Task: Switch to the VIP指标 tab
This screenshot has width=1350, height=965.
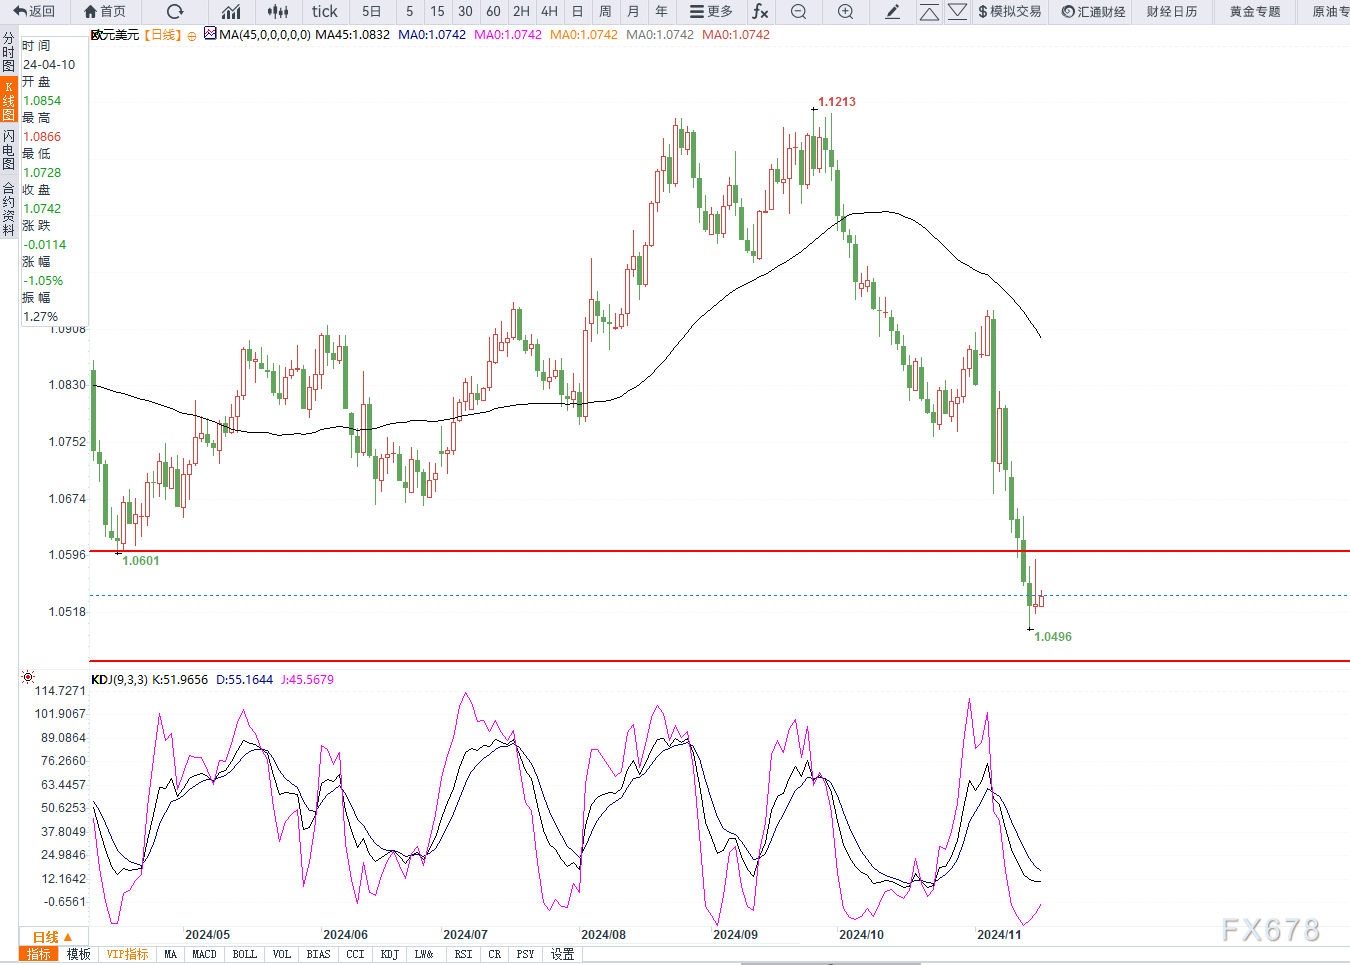Action: click(127, 954)
